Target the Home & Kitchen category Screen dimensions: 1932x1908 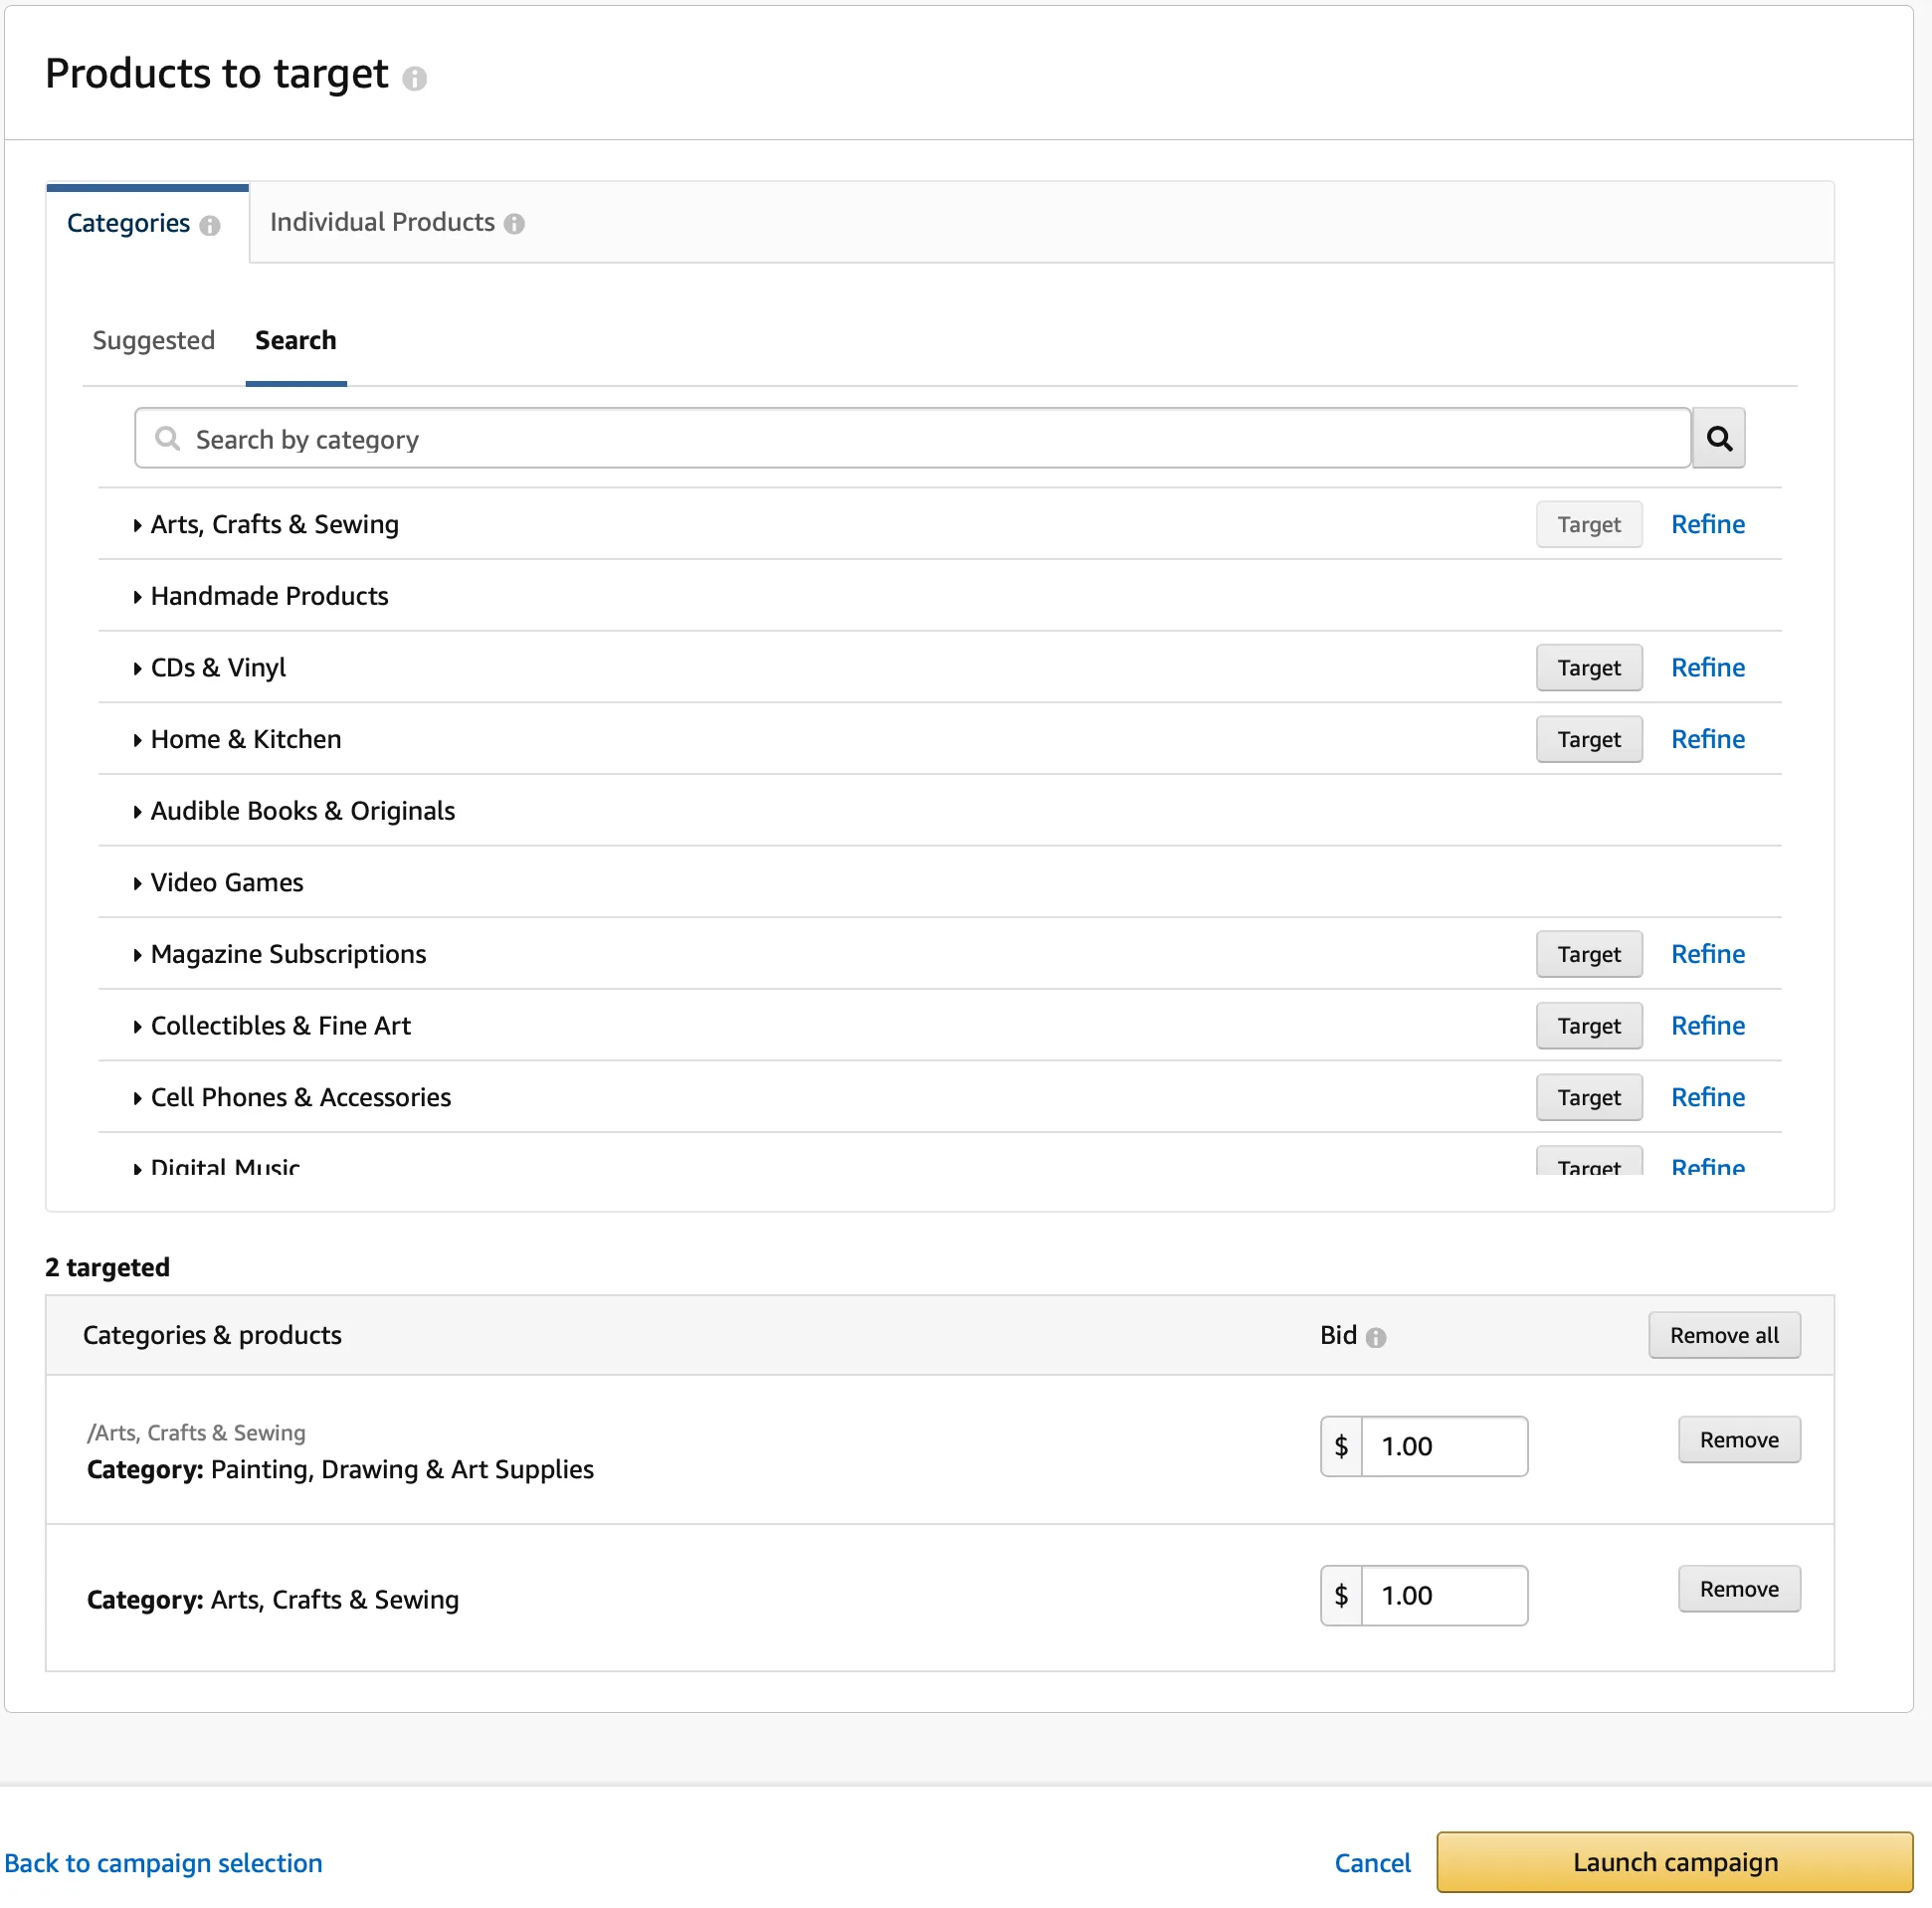pyautogui.click(x=1589, y=739)
